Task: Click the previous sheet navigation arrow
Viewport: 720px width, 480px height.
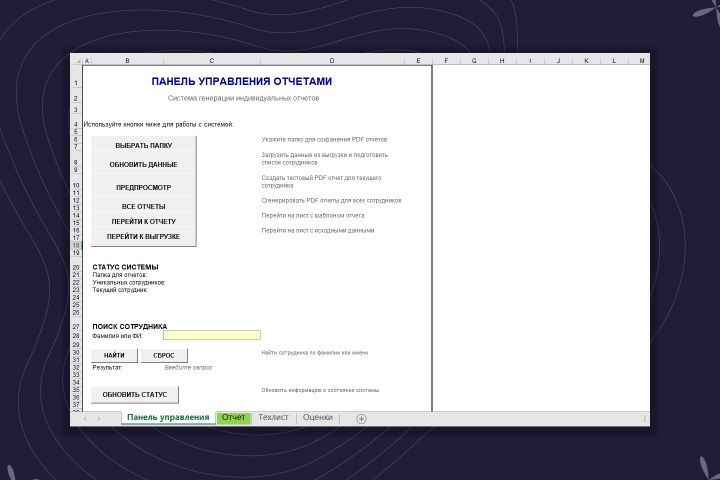Action: click(x=85, y=418)
